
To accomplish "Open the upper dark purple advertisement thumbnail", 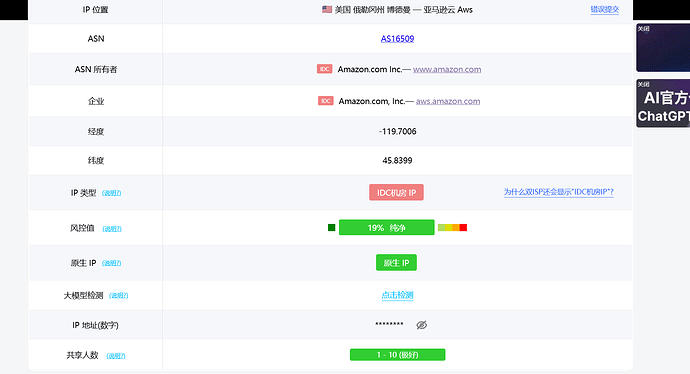I will click(x=663, y=48).
